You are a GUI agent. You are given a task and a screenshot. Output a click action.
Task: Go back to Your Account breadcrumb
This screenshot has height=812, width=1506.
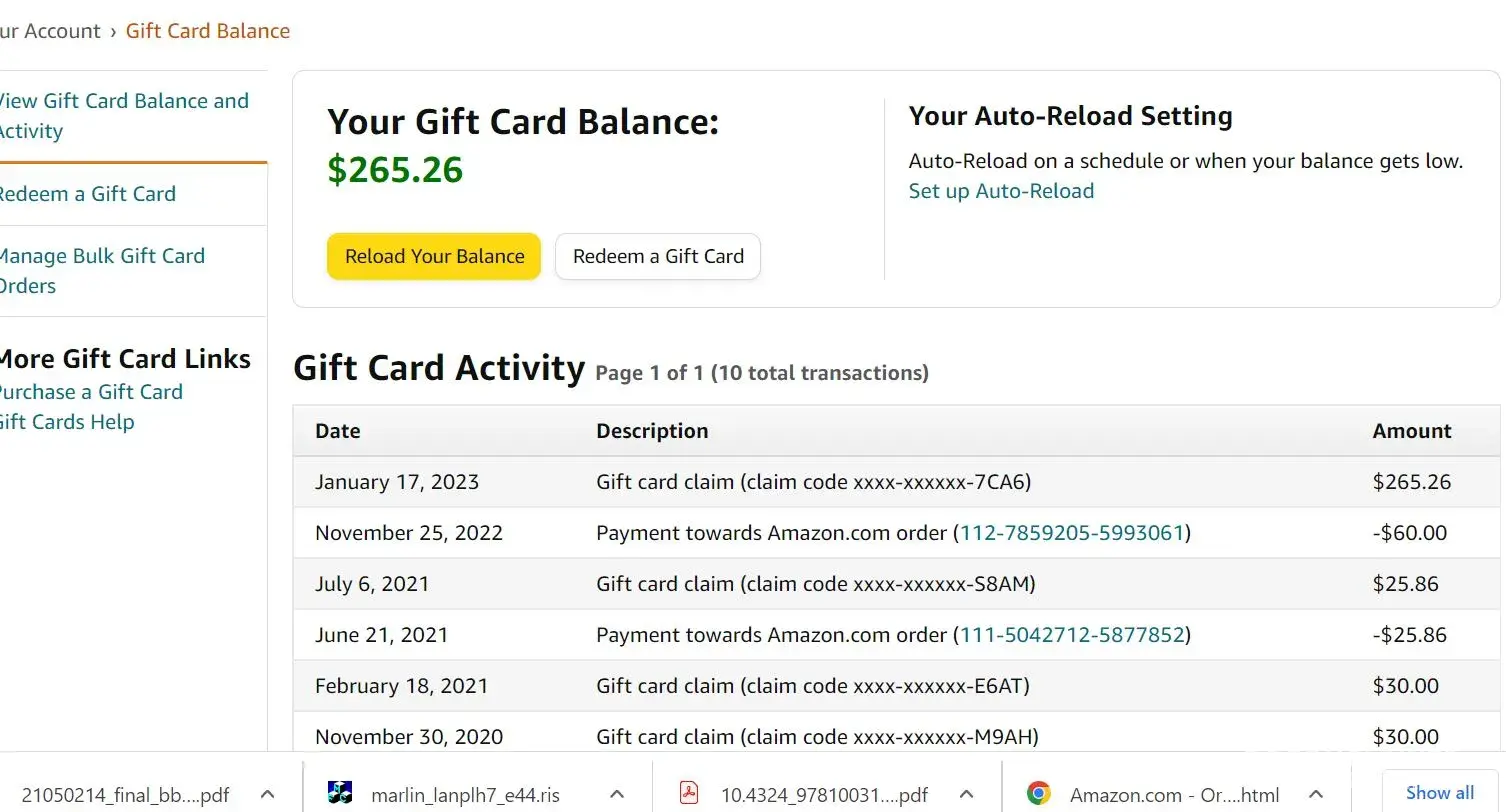pos(51,31)
